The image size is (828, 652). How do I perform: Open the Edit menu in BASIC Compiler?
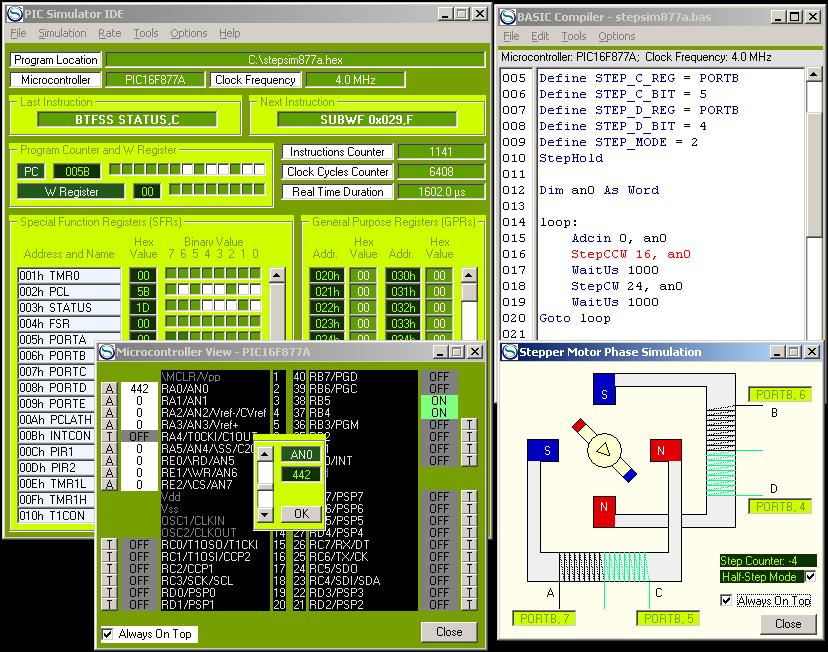(540, 36)
